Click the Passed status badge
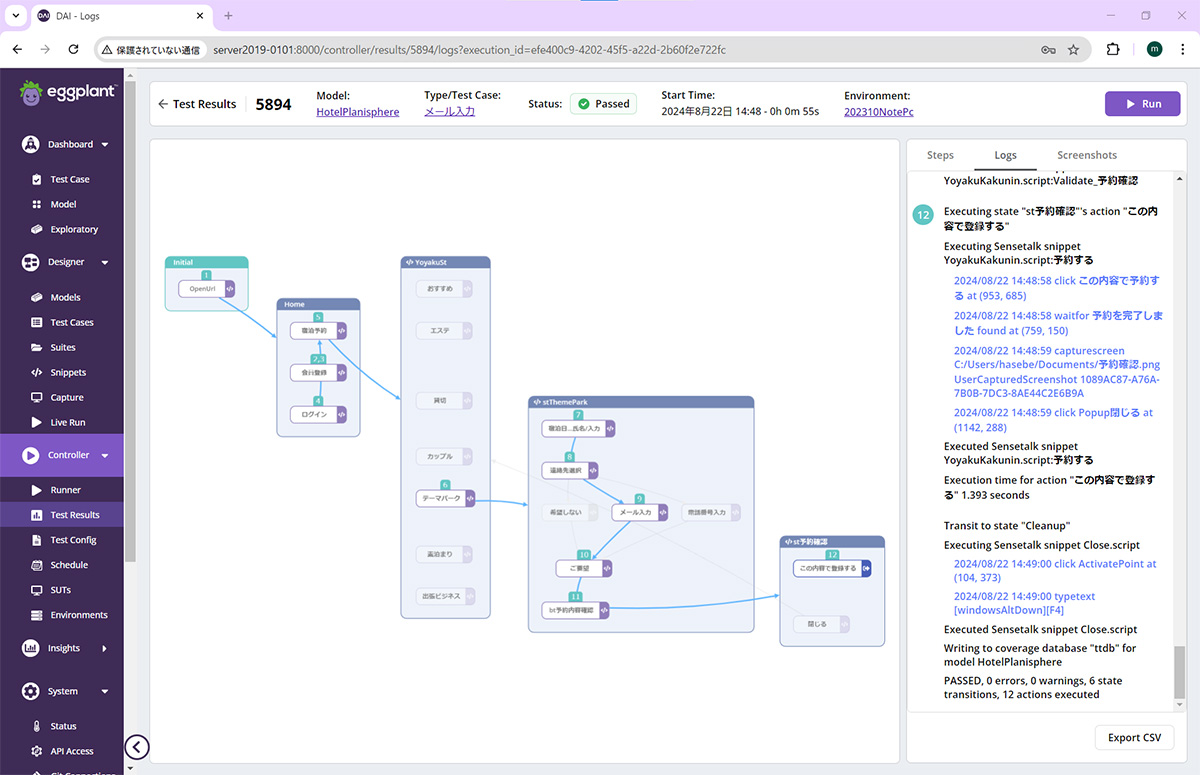 coord(603,104)
